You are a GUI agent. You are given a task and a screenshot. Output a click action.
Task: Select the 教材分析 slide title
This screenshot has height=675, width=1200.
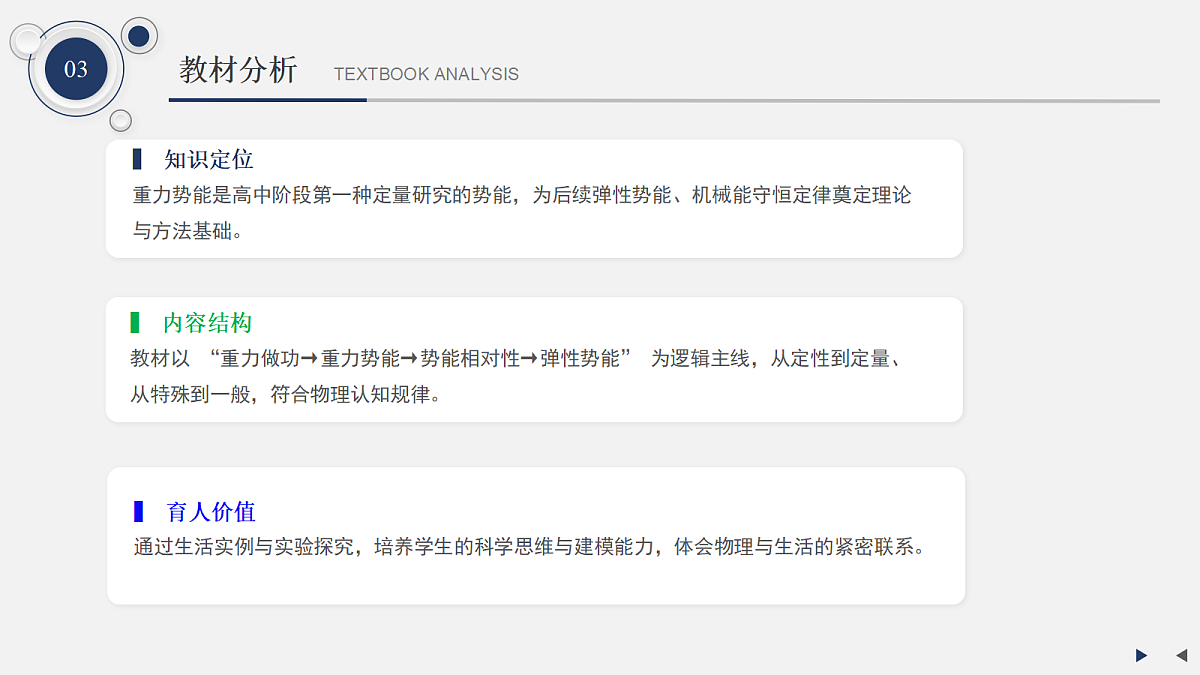click(x=239, y=70)
